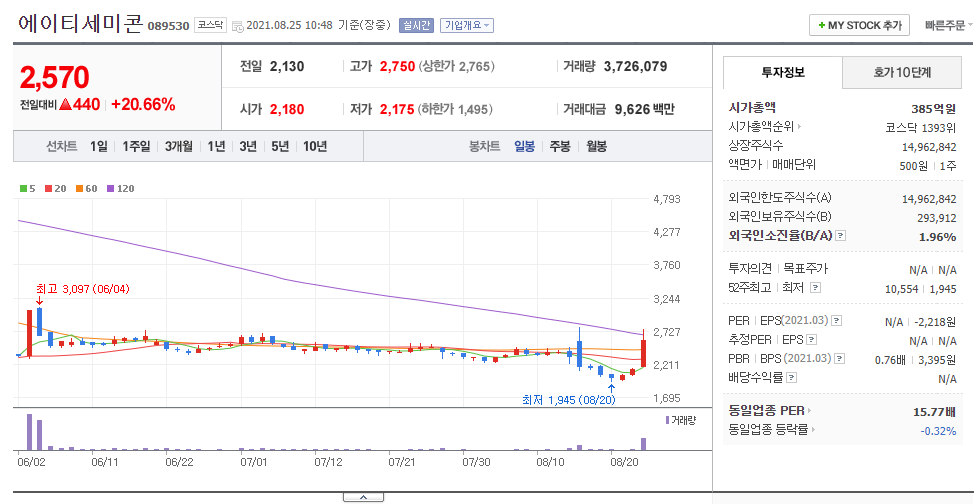Click the help icon next to 52주최고 | 최저
Image resolution: width=977 pixels, height=504 pixels.
(x=816, y=288)
